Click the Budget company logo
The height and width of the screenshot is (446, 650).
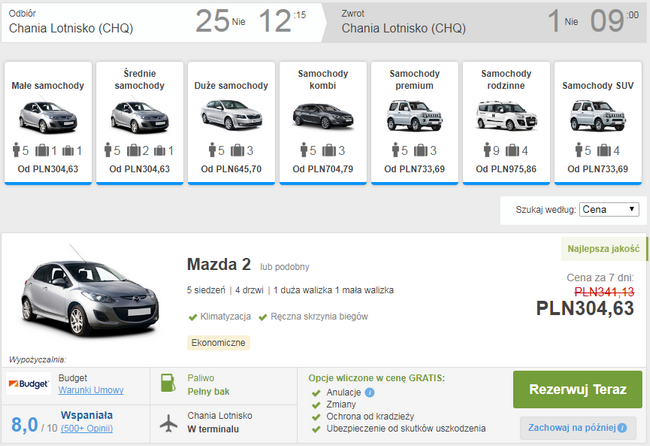tap(29, 384)
